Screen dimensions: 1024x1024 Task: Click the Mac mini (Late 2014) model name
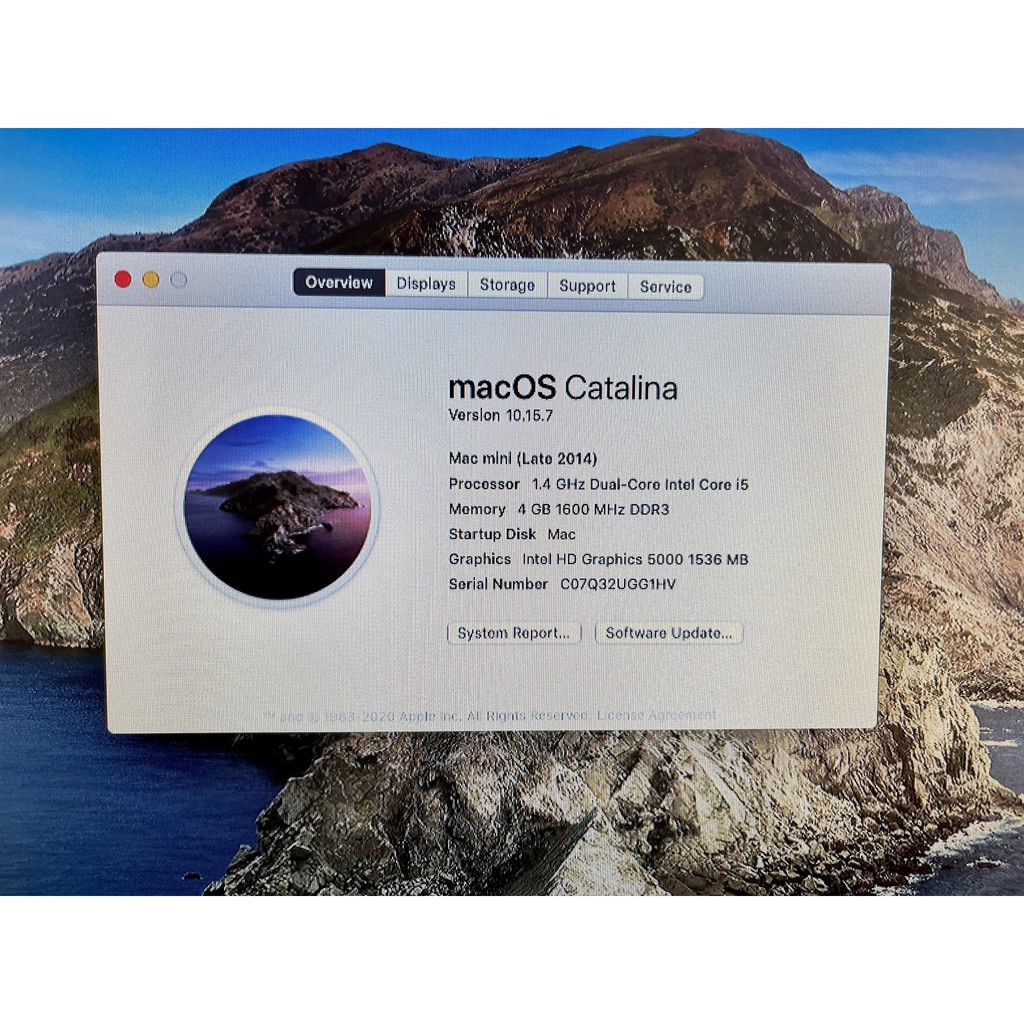[522, 458]
